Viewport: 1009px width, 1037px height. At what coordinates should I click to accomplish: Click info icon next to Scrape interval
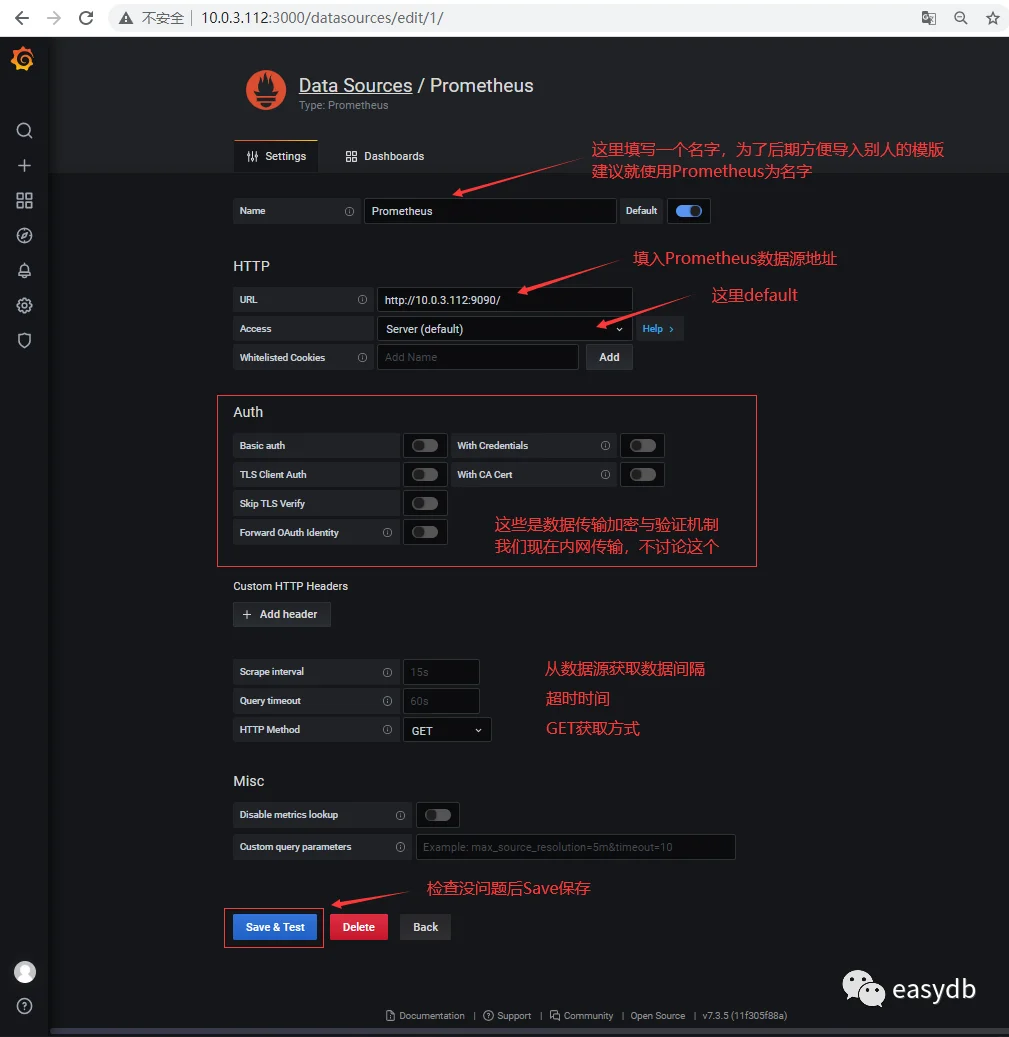pos(387,672)
